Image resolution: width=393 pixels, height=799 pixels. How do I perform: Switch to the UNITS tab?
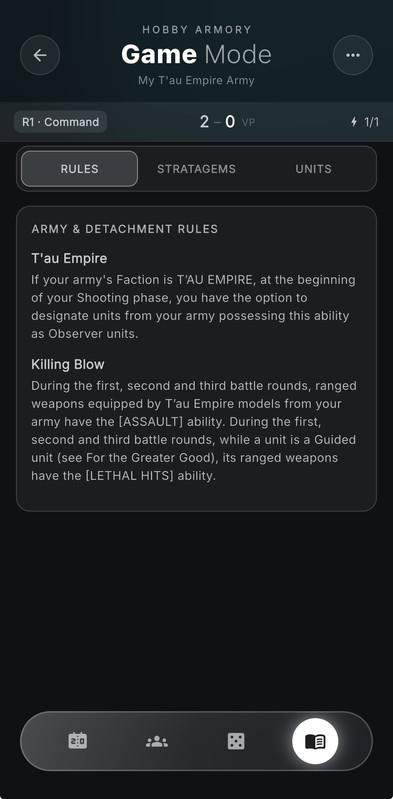tap(313, 169)
